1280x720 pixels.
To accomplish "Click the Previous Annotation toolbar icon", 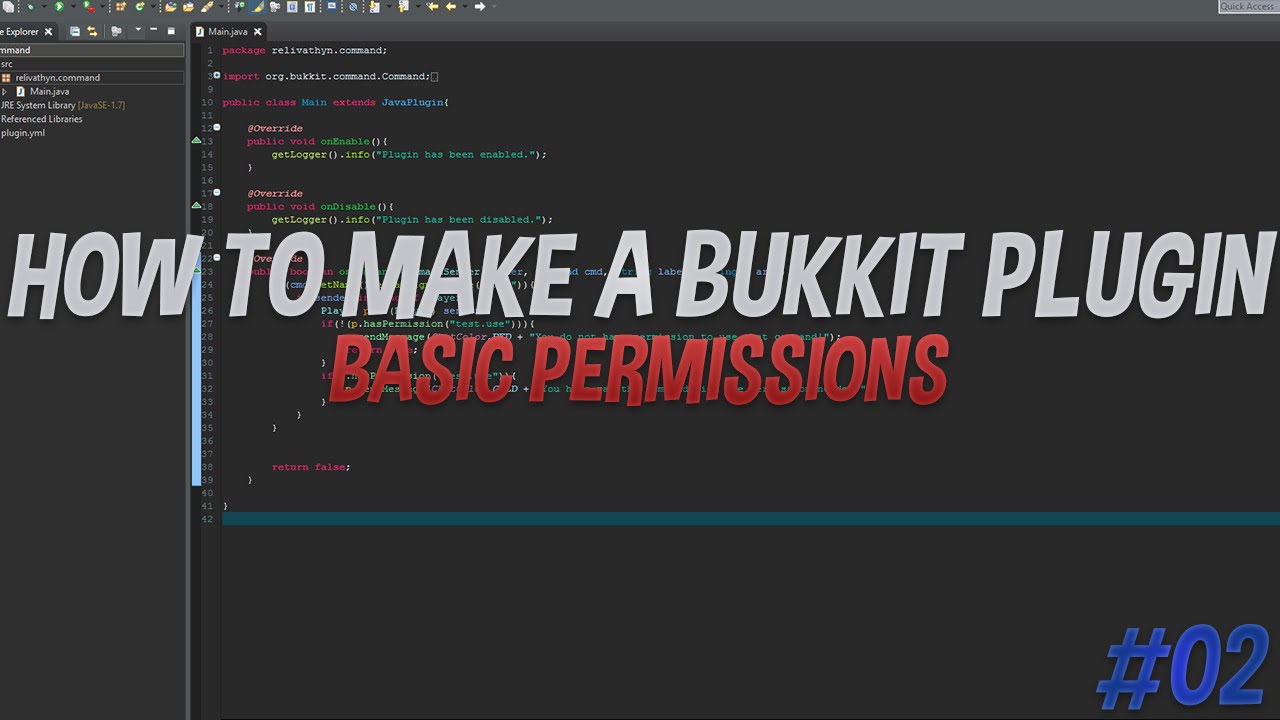I will click(x=403, y=6).
